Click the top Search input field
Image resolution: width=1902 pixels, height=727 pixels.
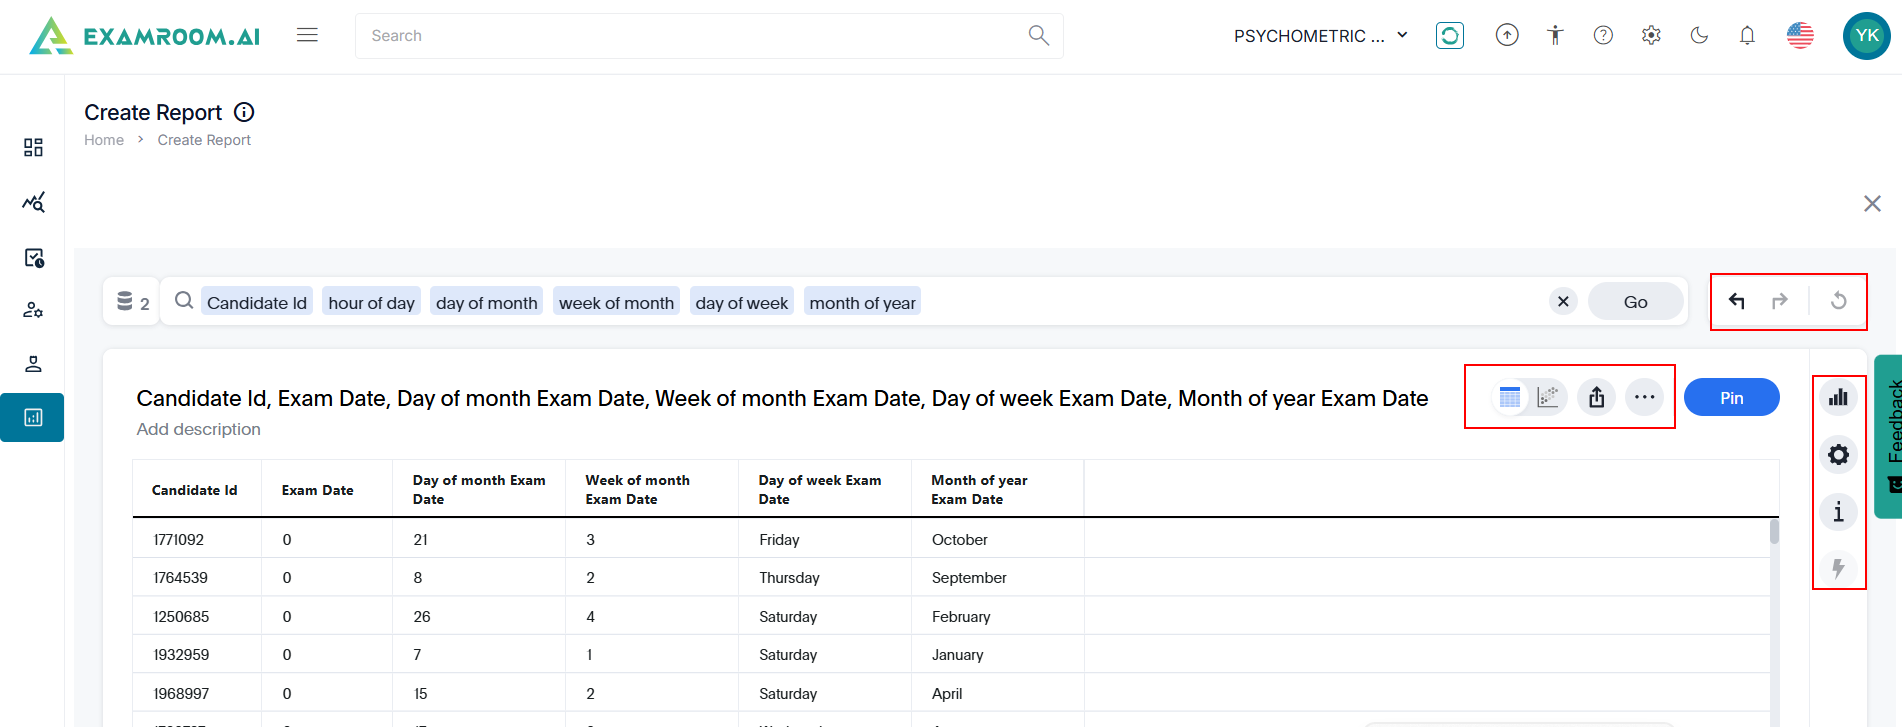pyautogui.click(x=690, y=36)
